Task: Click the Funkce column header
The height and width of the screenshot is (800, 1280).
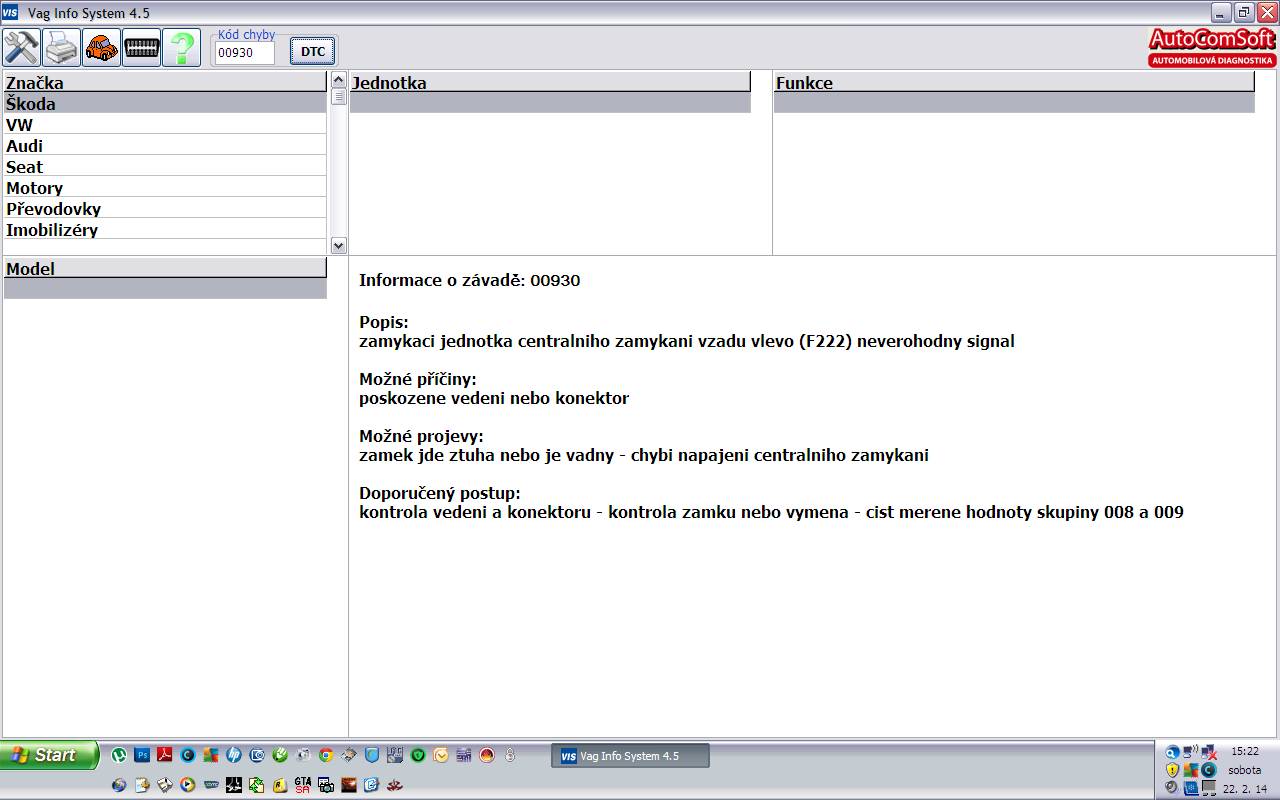Action: 1014,82
